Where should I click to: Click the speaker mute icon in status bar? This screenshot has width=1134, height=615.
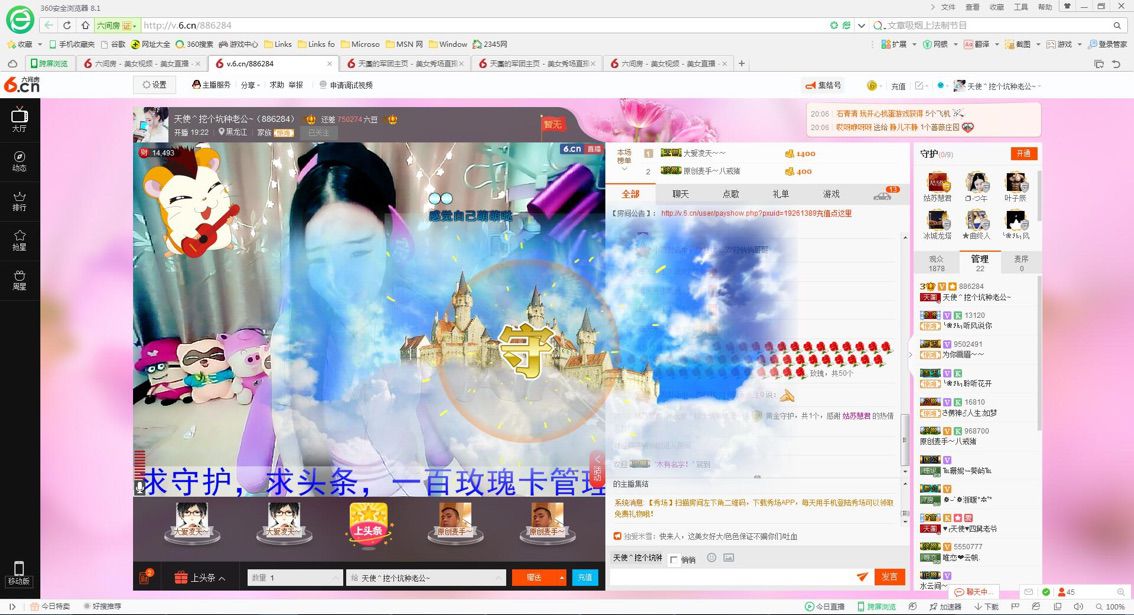(x=1078, y=607)
